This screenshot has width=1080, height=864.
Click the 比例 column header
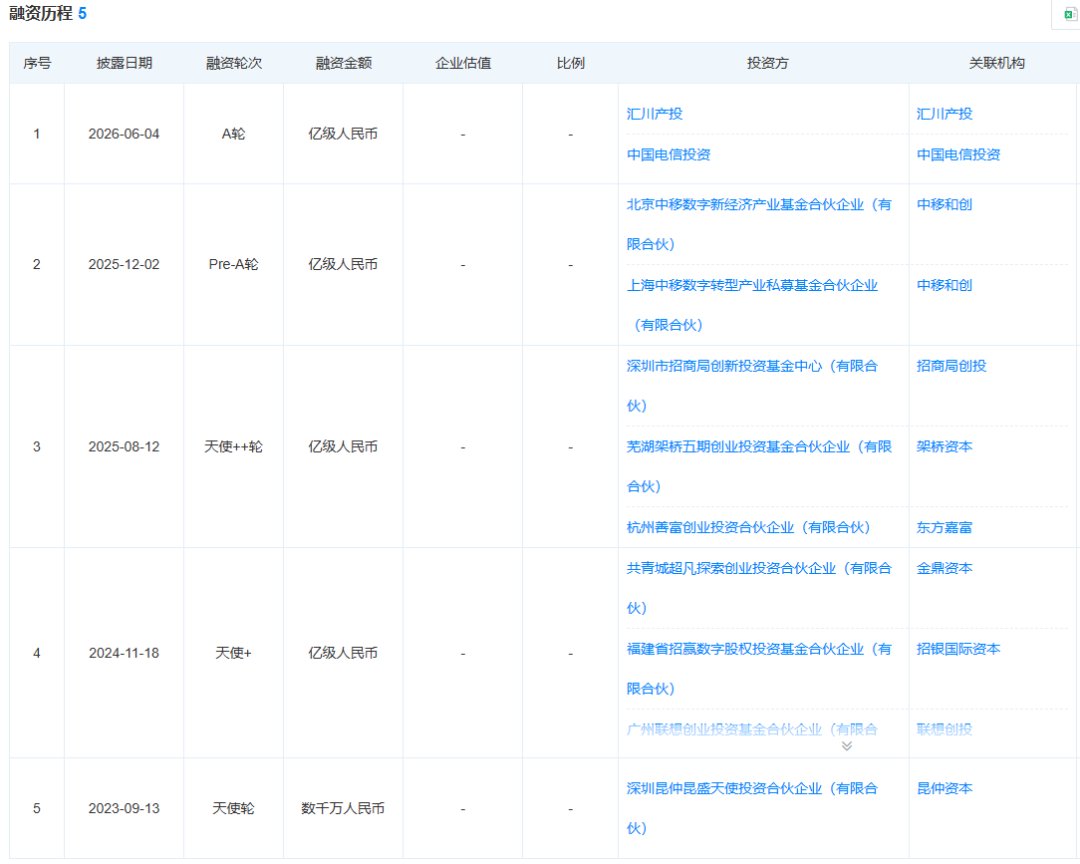(x=570, y=63)
